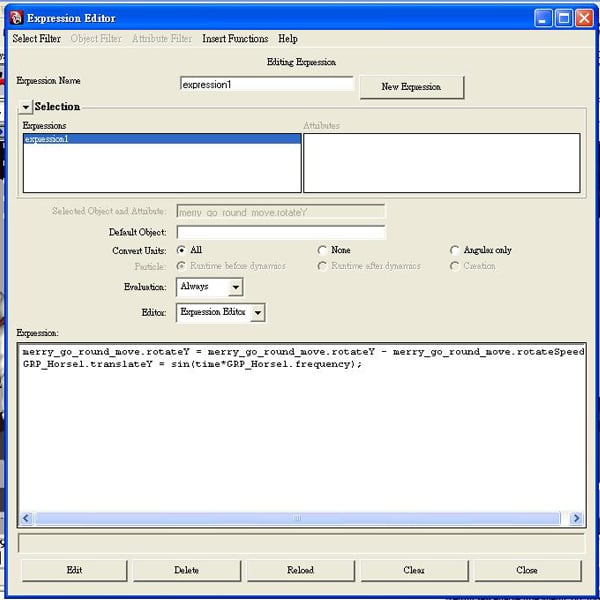The width and height of the screenshot is (600, 600).
Task: Click the horizontal scrollbar thumb
Action: (297, 518)
